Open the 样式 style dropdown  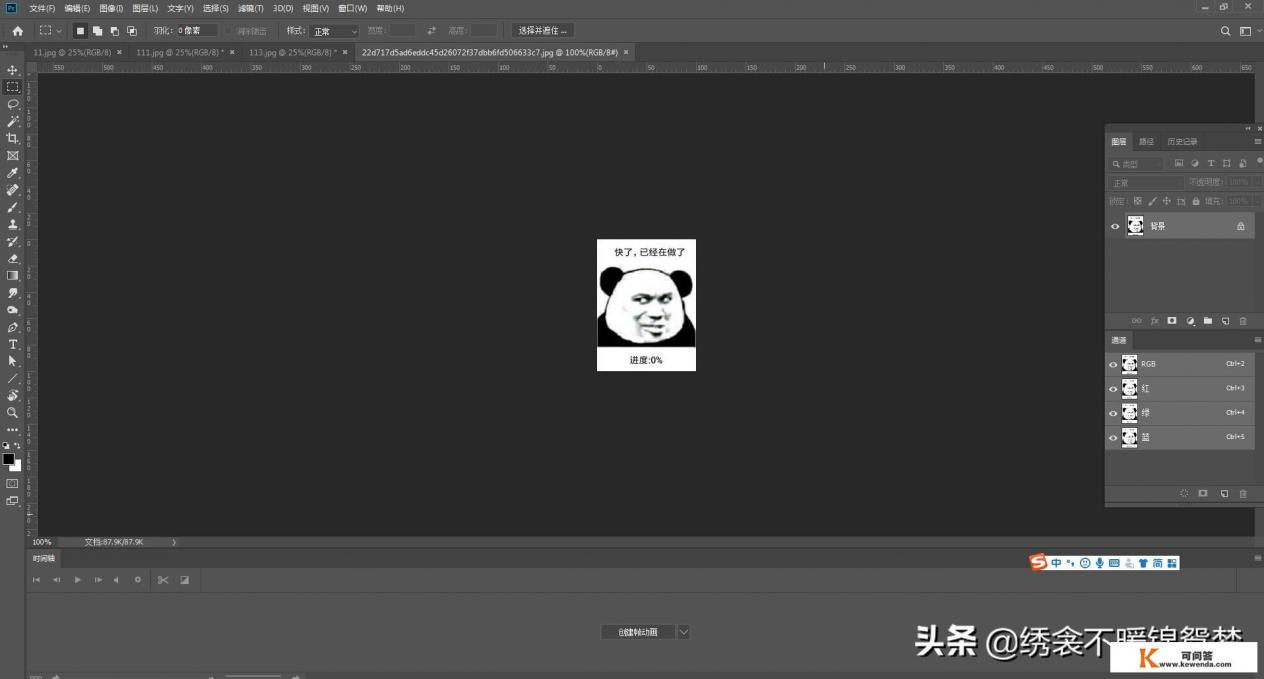click(333, 31)
